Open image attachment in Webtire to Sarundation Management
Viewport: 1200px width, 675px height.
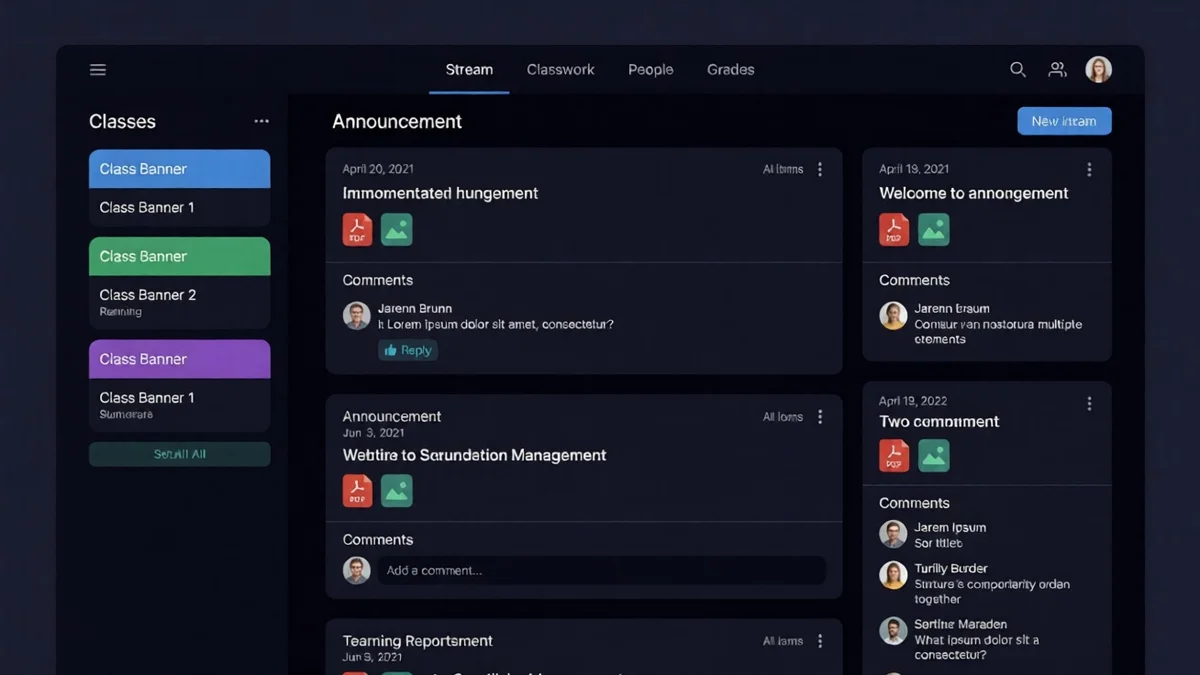pos(397,490)
